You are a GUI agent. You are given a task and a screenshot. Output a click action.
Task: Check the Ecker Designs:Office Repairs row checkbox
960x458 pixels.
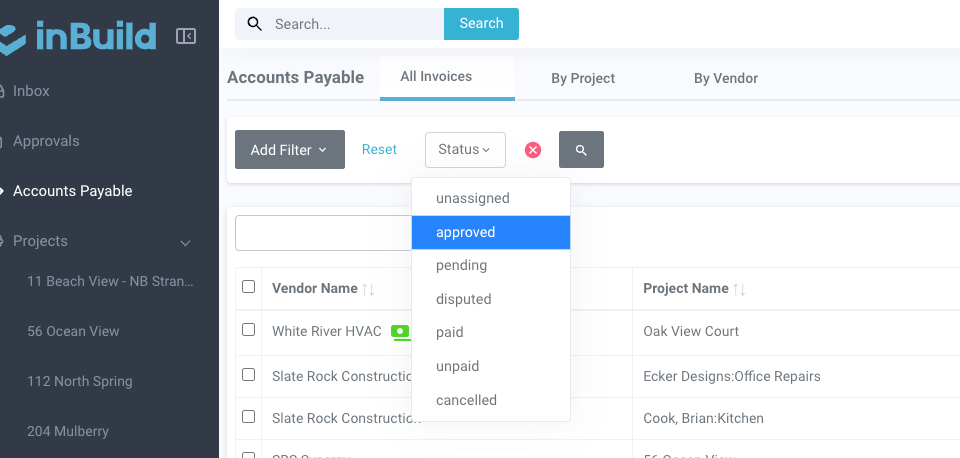tap(249, 375)
